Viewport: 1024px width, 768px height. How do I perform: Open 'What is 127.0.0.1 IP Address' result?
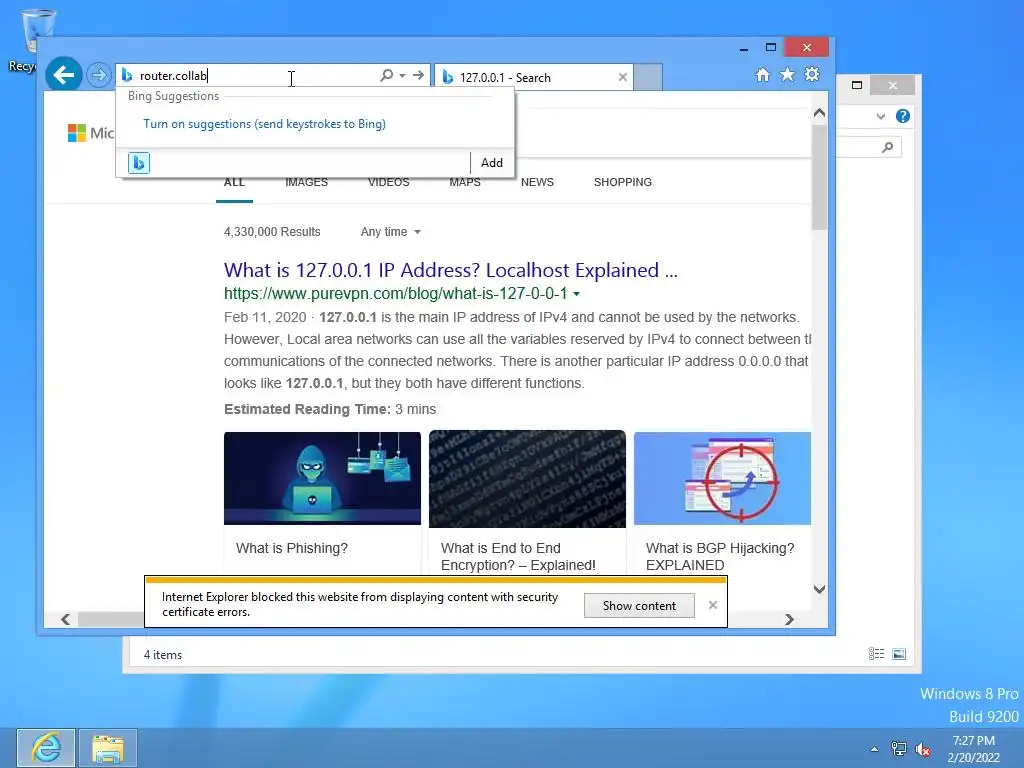[x=451, y=270]
